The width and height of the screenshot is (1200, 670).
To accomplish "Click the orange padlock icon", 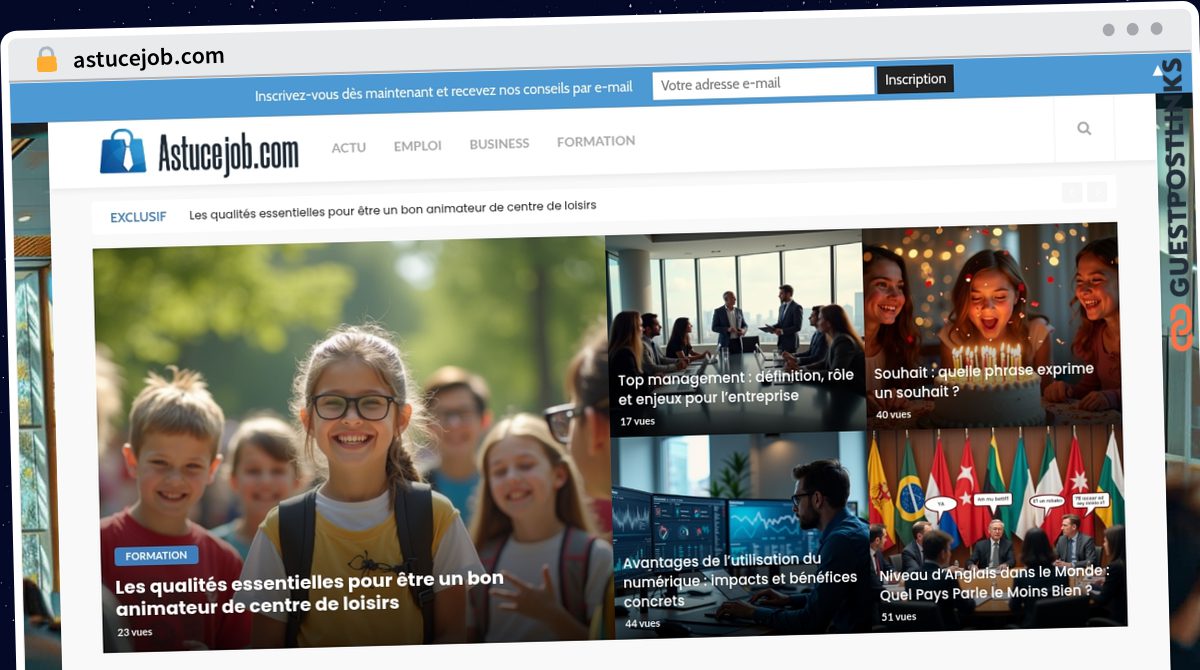I will coord(46,59).
